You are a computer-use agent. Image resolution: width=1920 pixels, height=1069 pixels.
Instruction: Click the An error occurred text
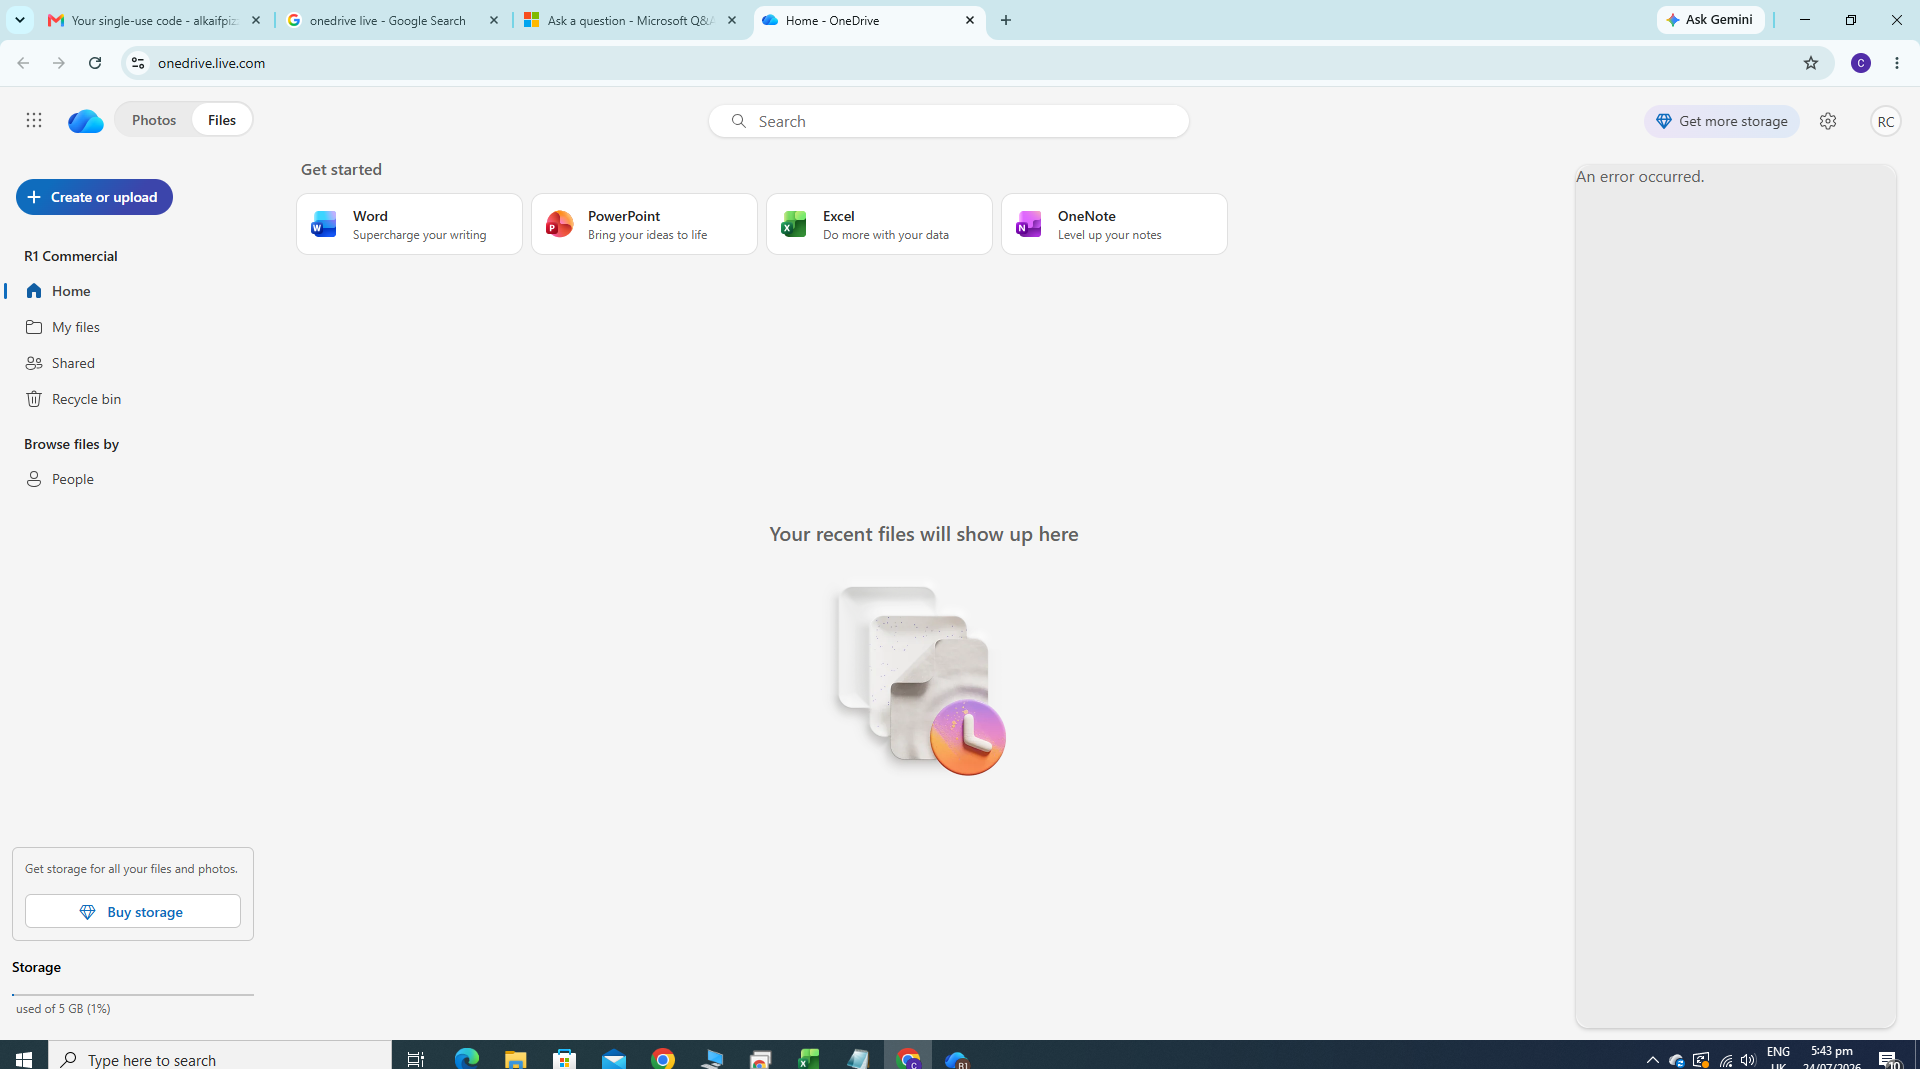pos(1640,177)
